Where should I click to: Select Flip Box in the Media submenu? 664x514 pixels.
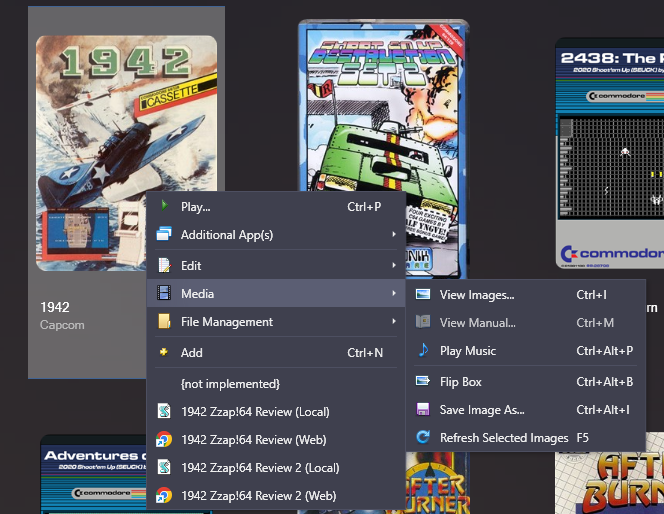point(526,381)
